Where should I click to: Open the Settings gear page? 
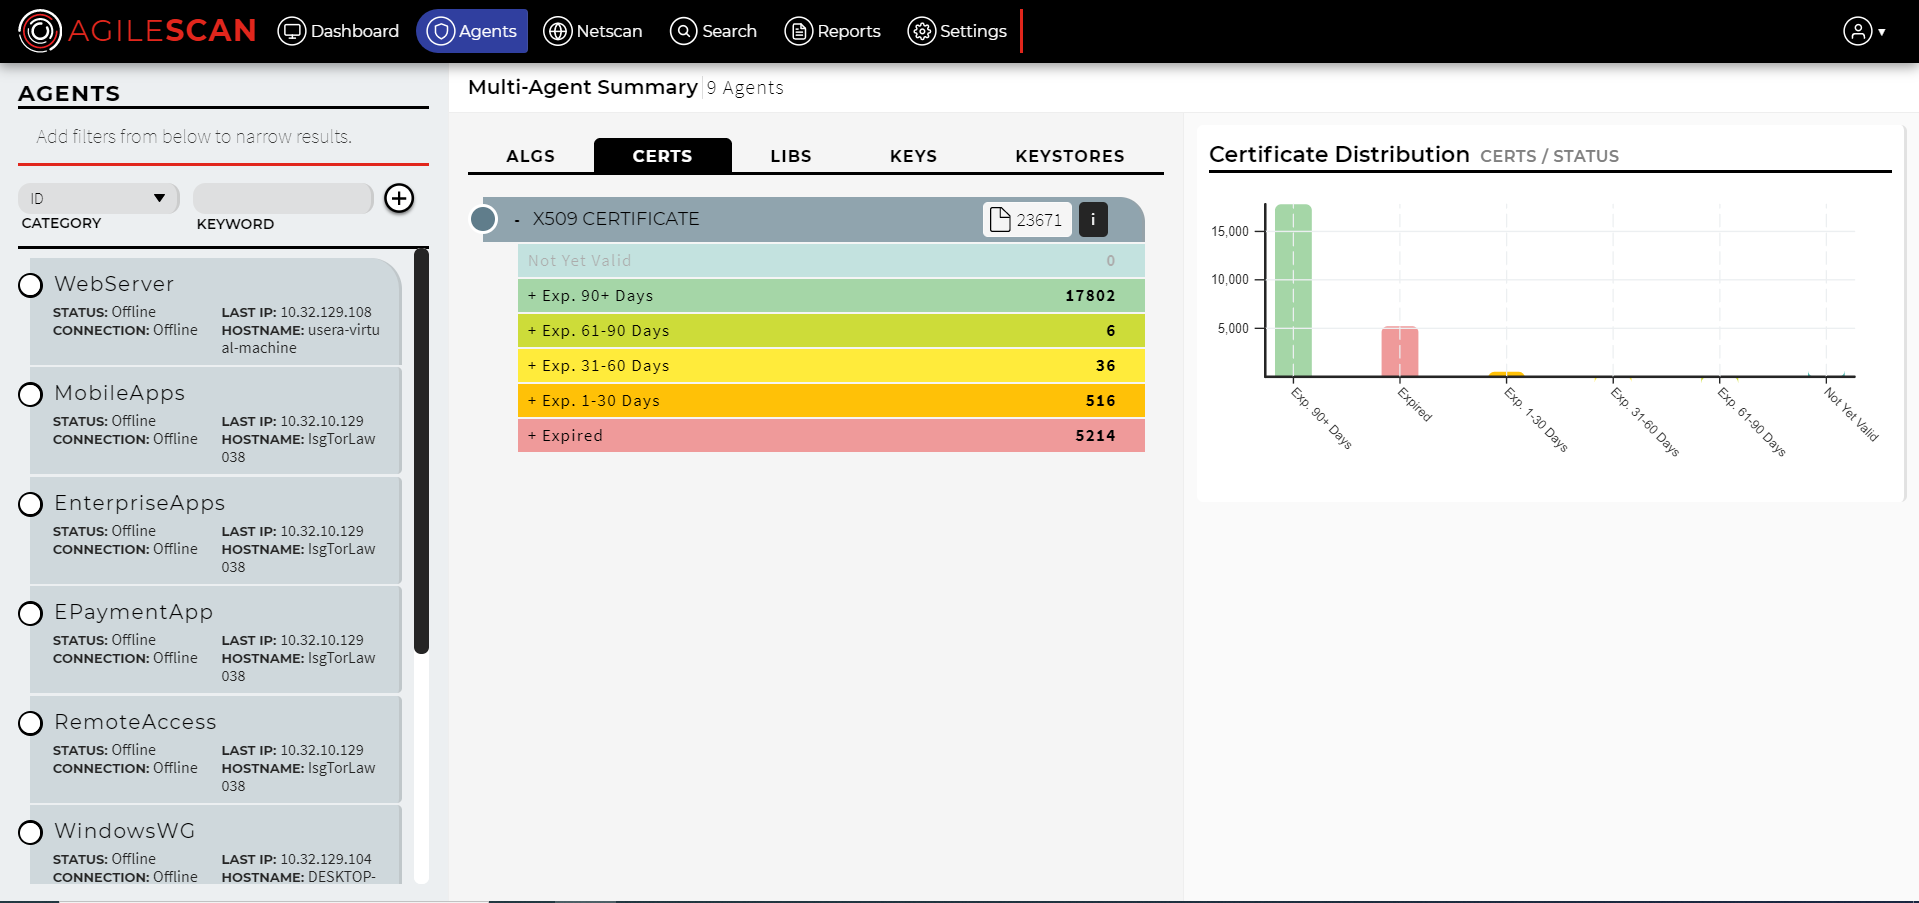pos(957,31)
